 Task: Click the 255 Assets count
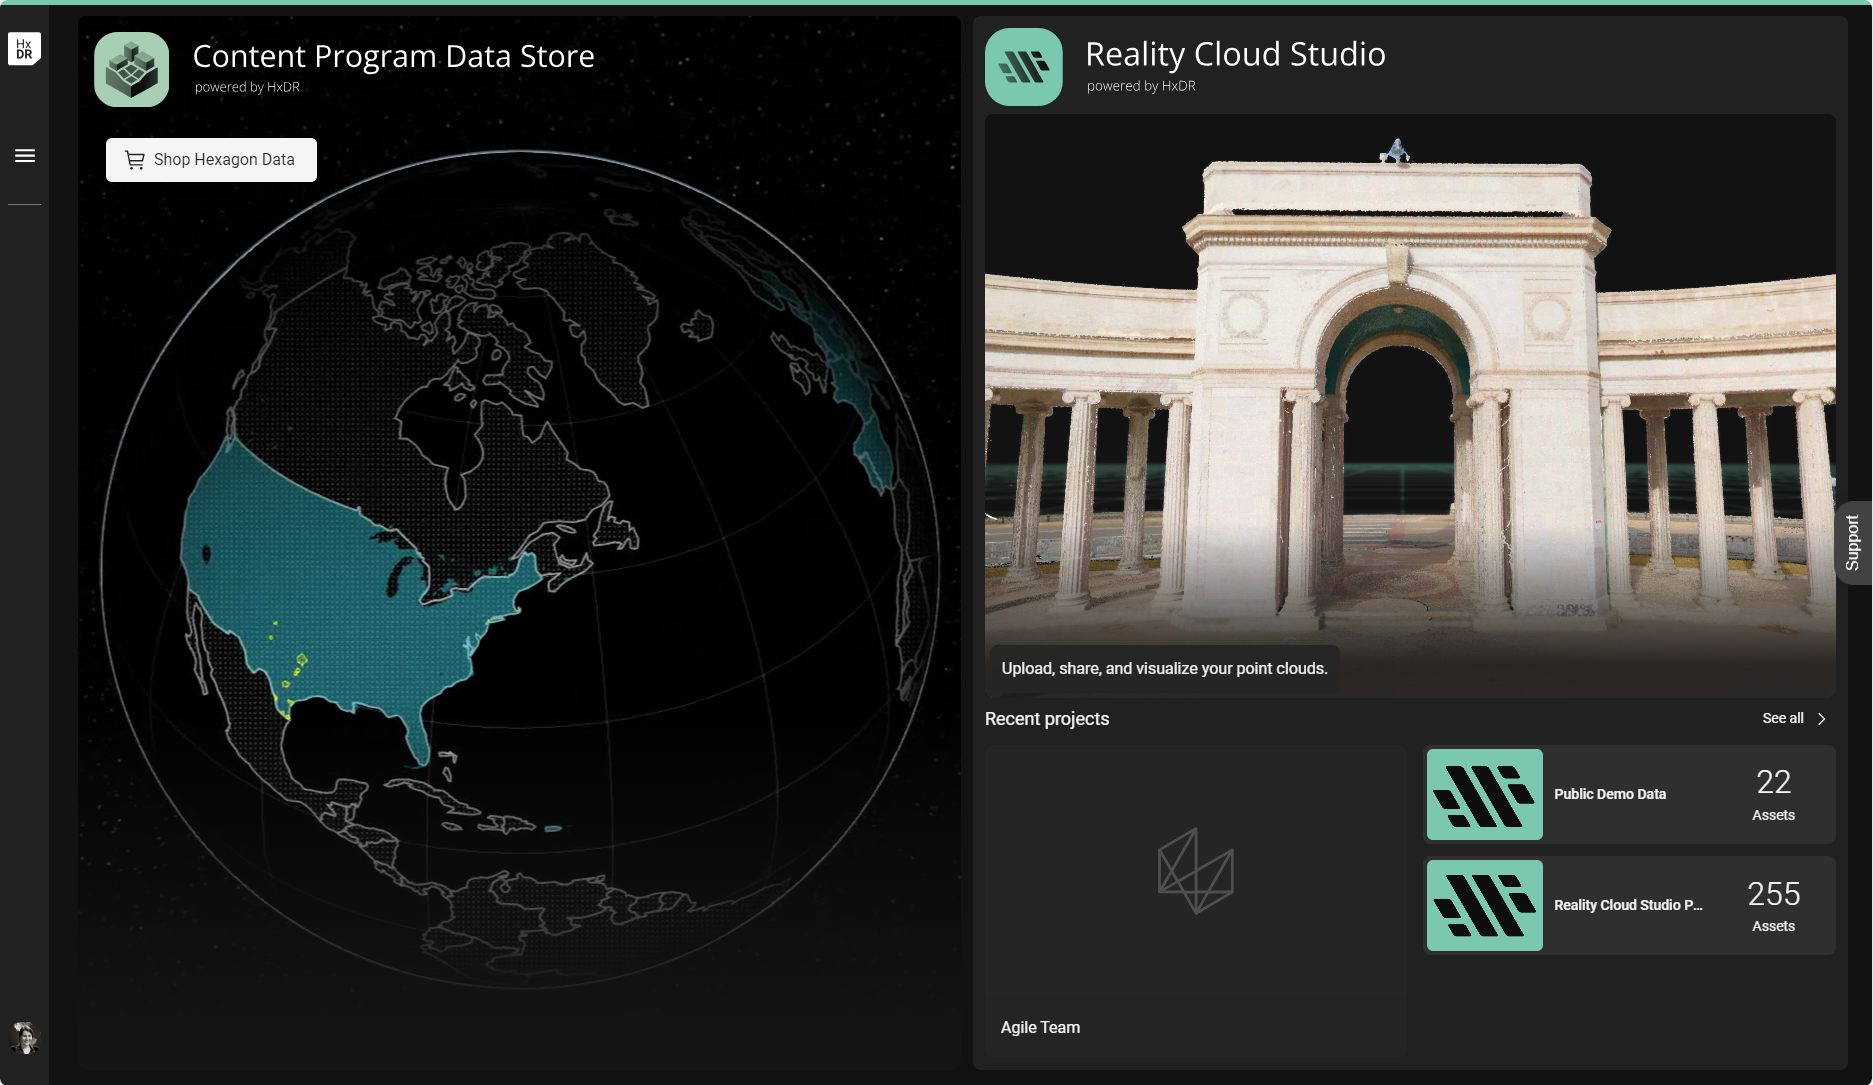1773,905
